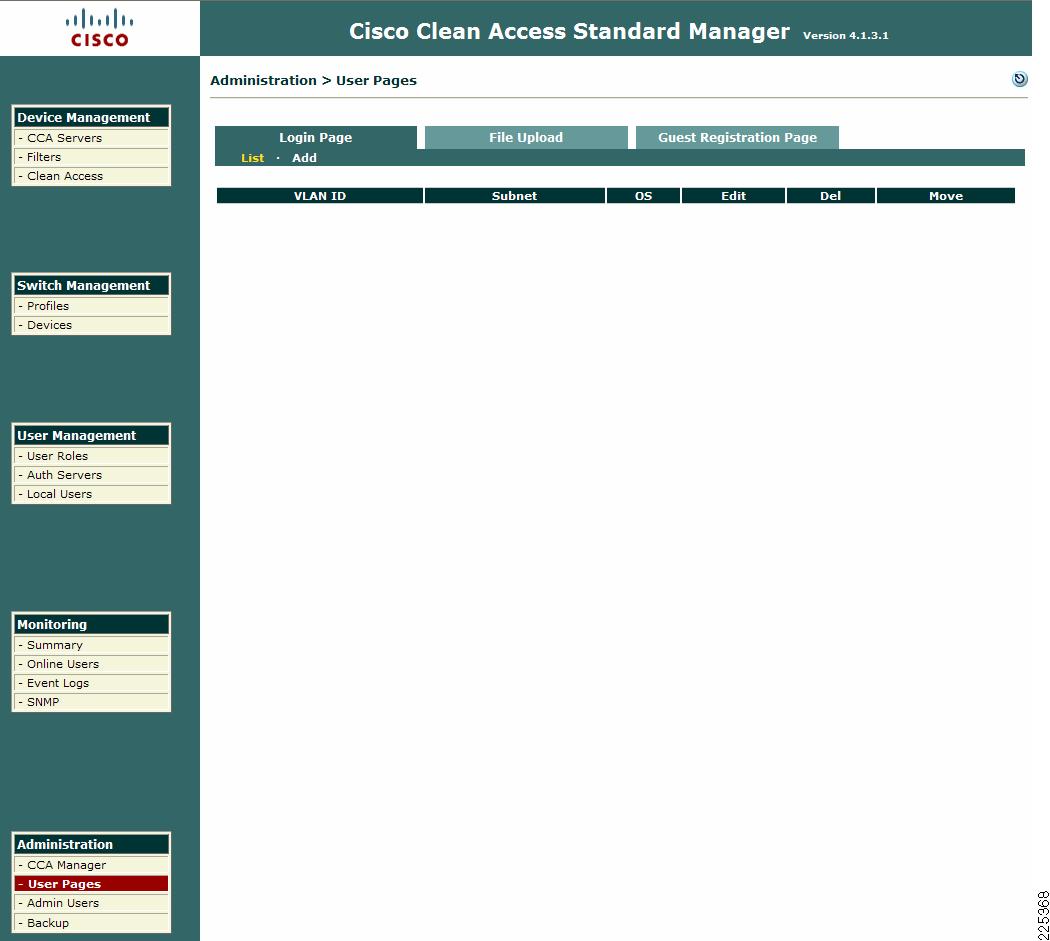This screenshot has width=1050, height=941.
Task: Open Local Users page
Action: 92,494
